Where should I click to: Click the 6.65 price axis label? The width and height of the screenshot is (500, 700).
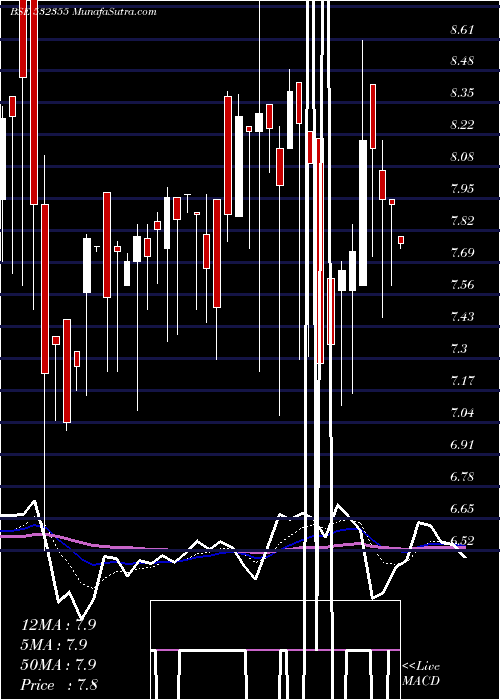pyautogui.click(x=462, y=508)
